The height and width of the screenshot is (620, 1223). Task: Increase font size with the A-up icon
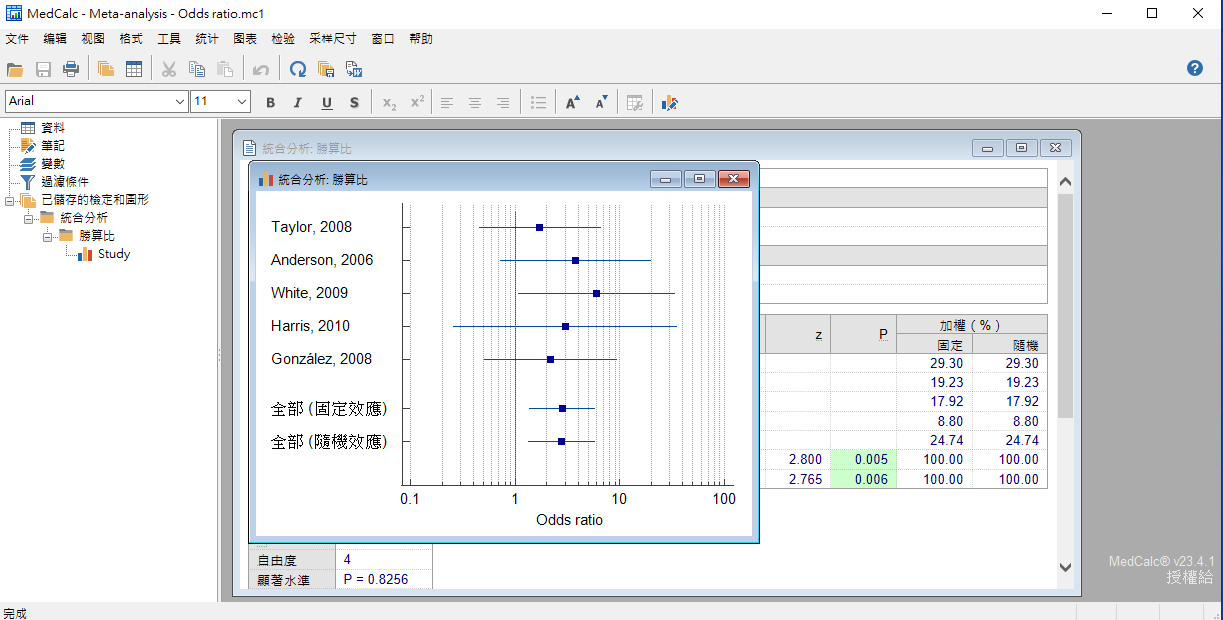point(572,102)
